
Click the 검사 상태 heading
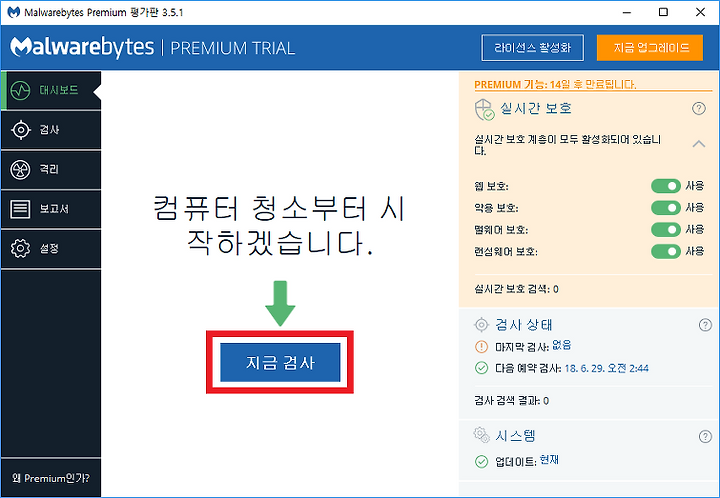tap(523, 325)
